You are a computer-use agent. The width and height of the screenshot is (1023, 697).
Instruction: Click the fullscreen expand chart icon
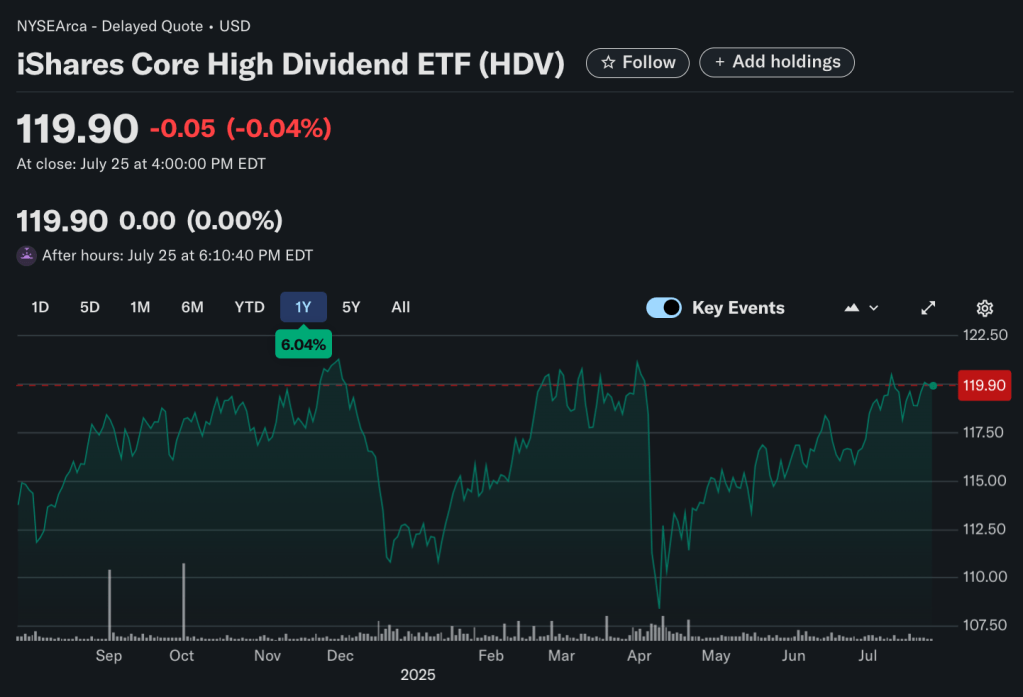927,308
